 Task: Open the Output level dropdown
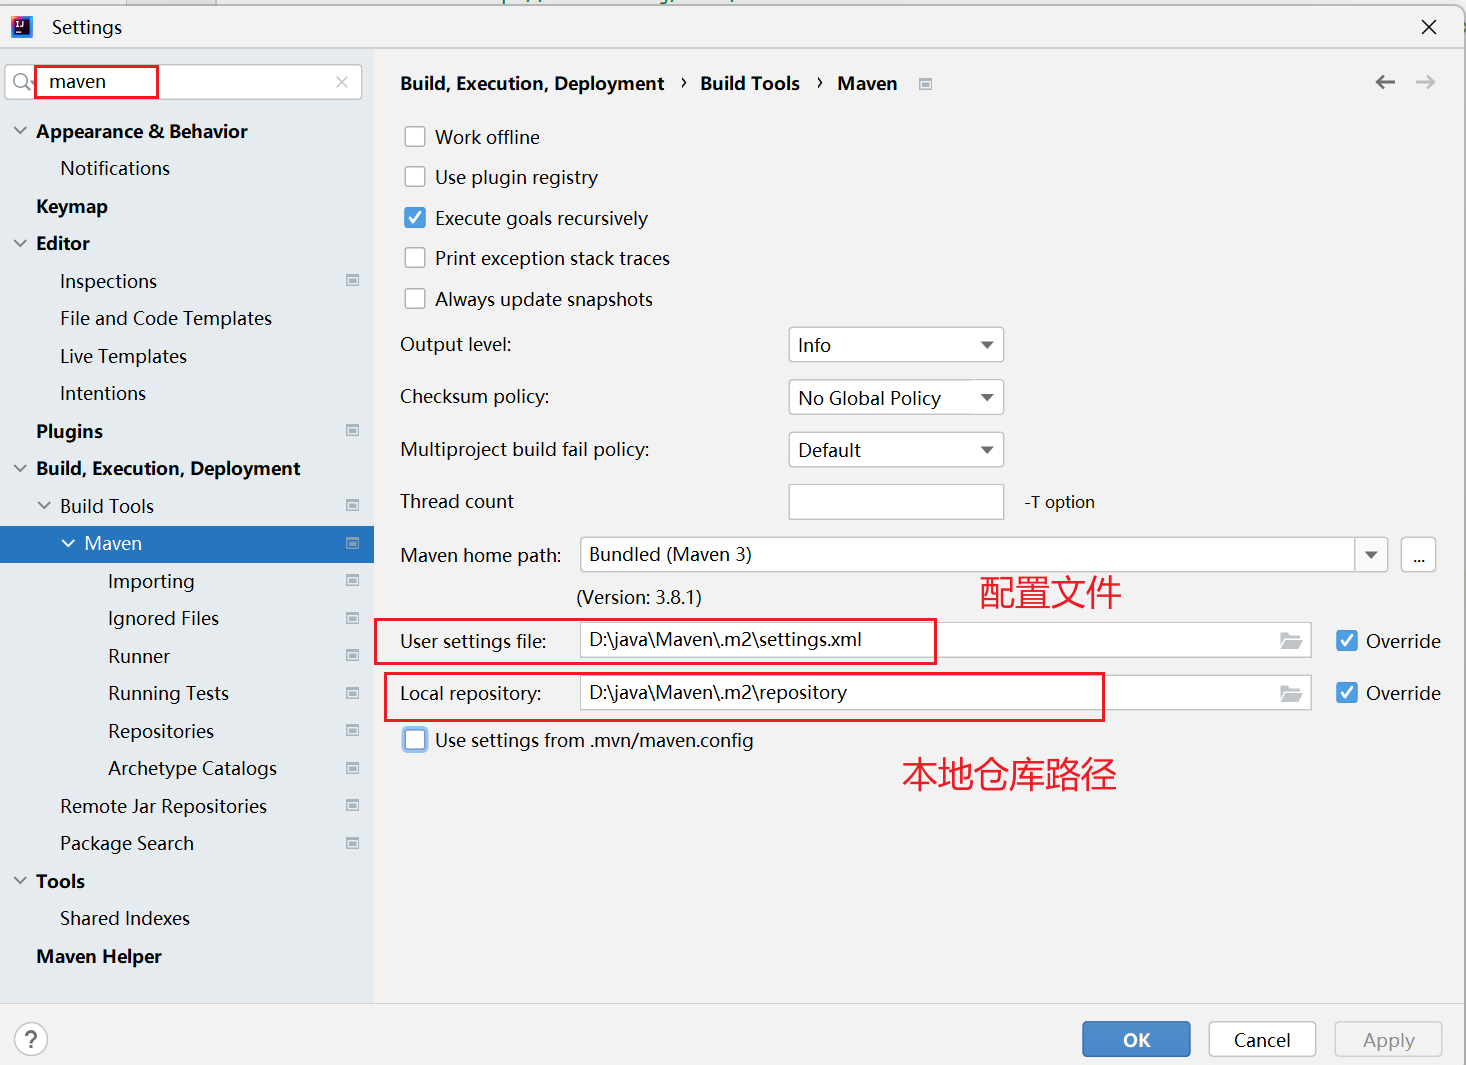coord(896,345)
